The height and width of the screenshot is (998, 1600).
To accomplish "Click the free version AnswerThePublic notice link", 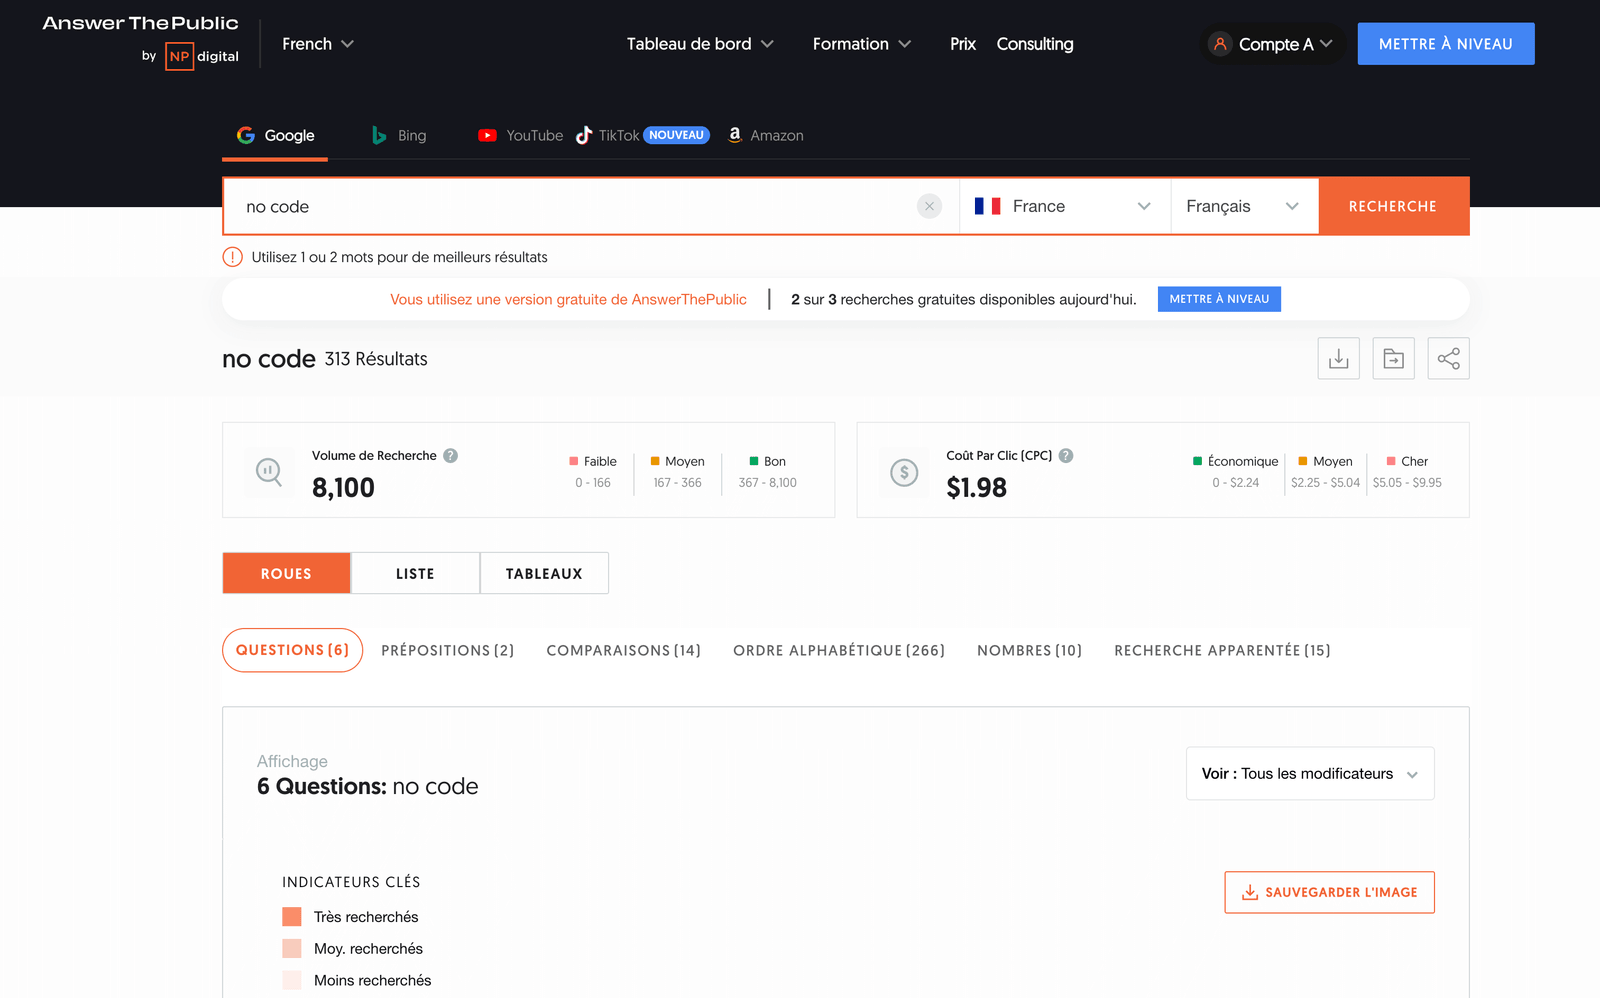I will click(568, 299).
